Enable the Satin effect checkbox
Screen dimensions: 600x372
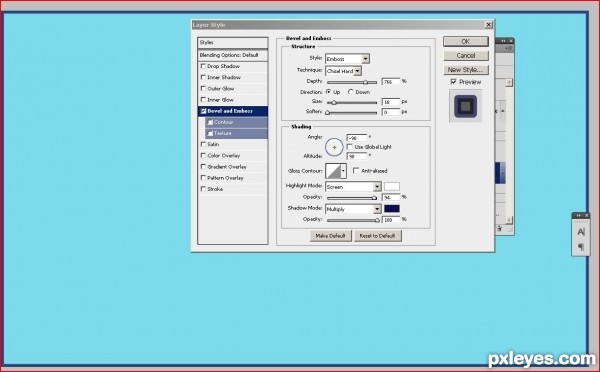[x=203, y=144]
